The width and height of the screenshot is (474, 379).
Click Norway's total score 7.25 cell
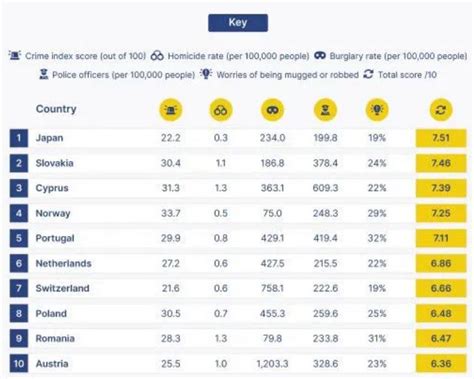(441, 213)
